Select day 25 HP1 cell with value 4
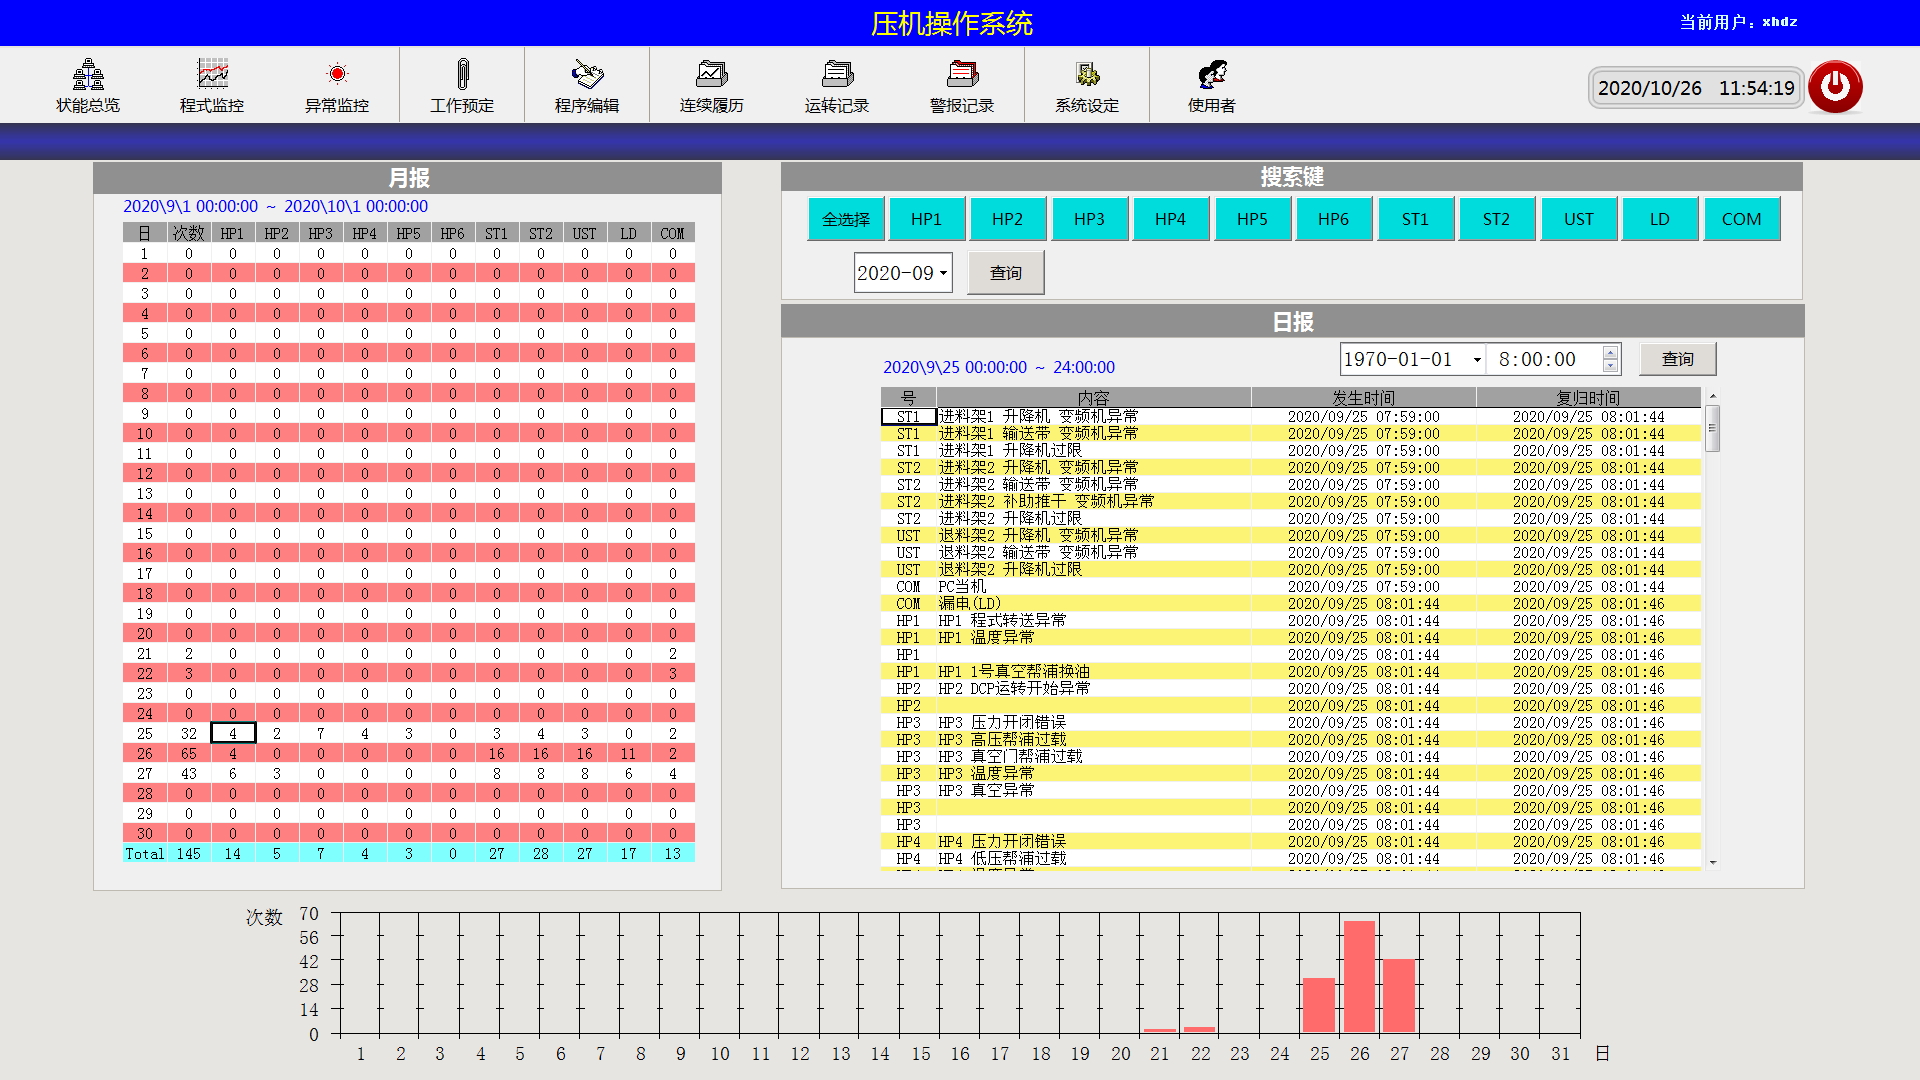 pyautogui.click(x=233, y=733)
